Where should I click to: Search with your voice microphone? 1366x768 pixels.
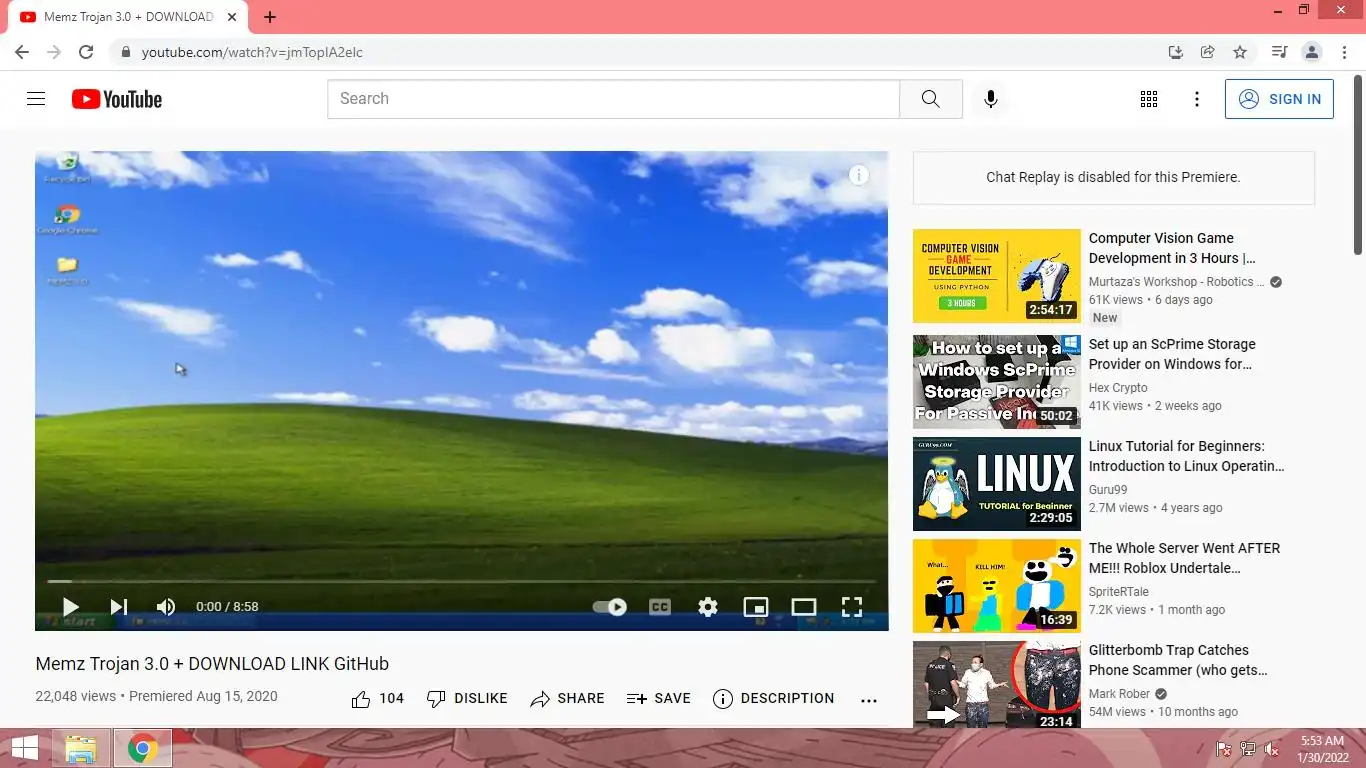tap(990, 99)
